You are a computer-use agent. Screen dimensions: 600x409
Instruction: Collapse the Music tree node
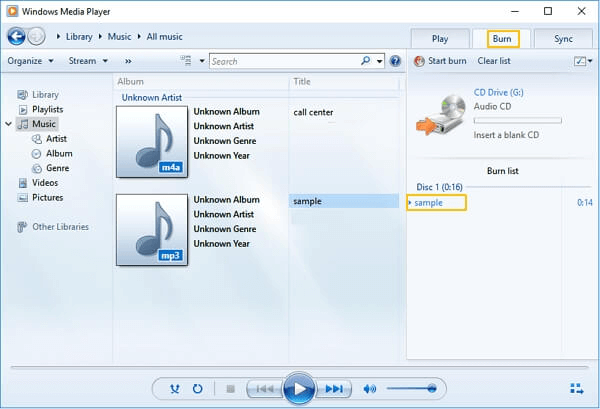[9, 124]
